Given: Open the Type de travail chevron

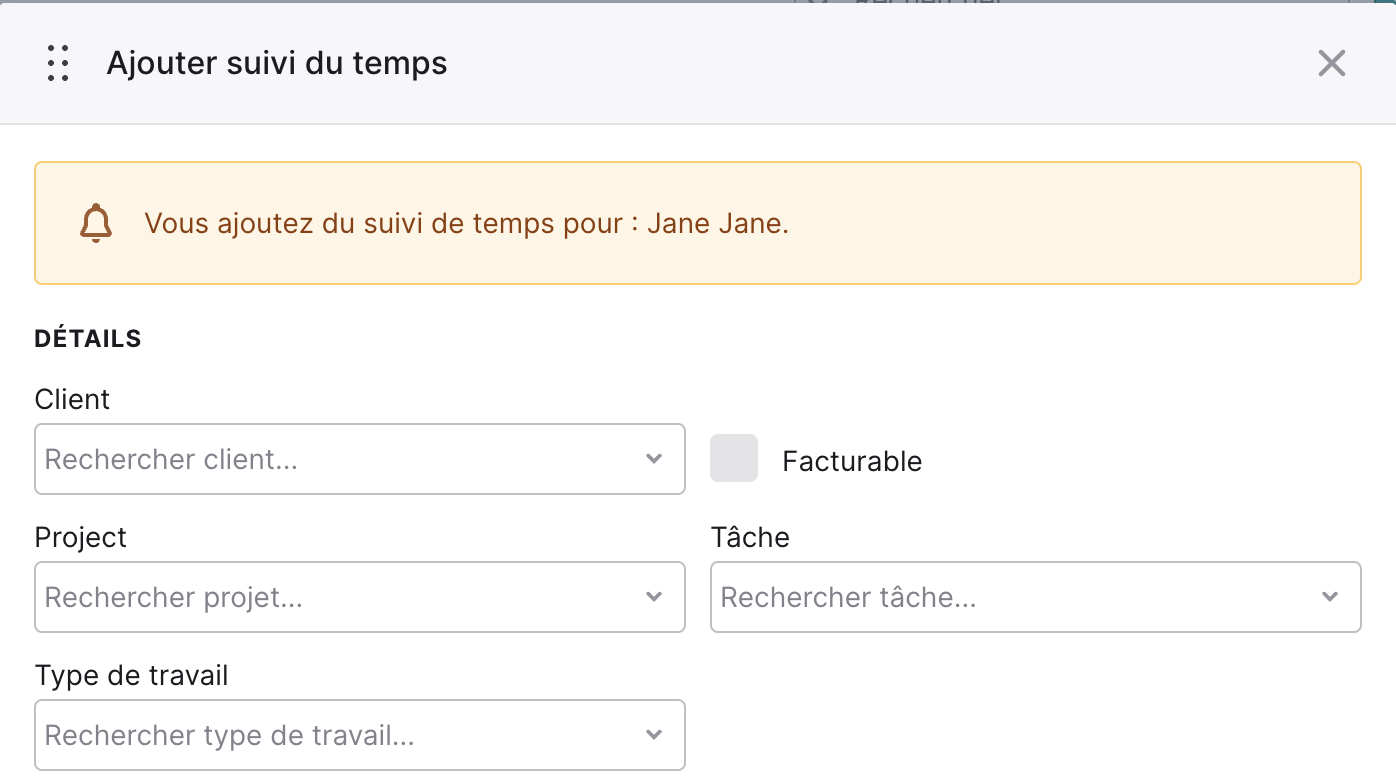Looking at the screenshot, I should (x=654, y=735).
